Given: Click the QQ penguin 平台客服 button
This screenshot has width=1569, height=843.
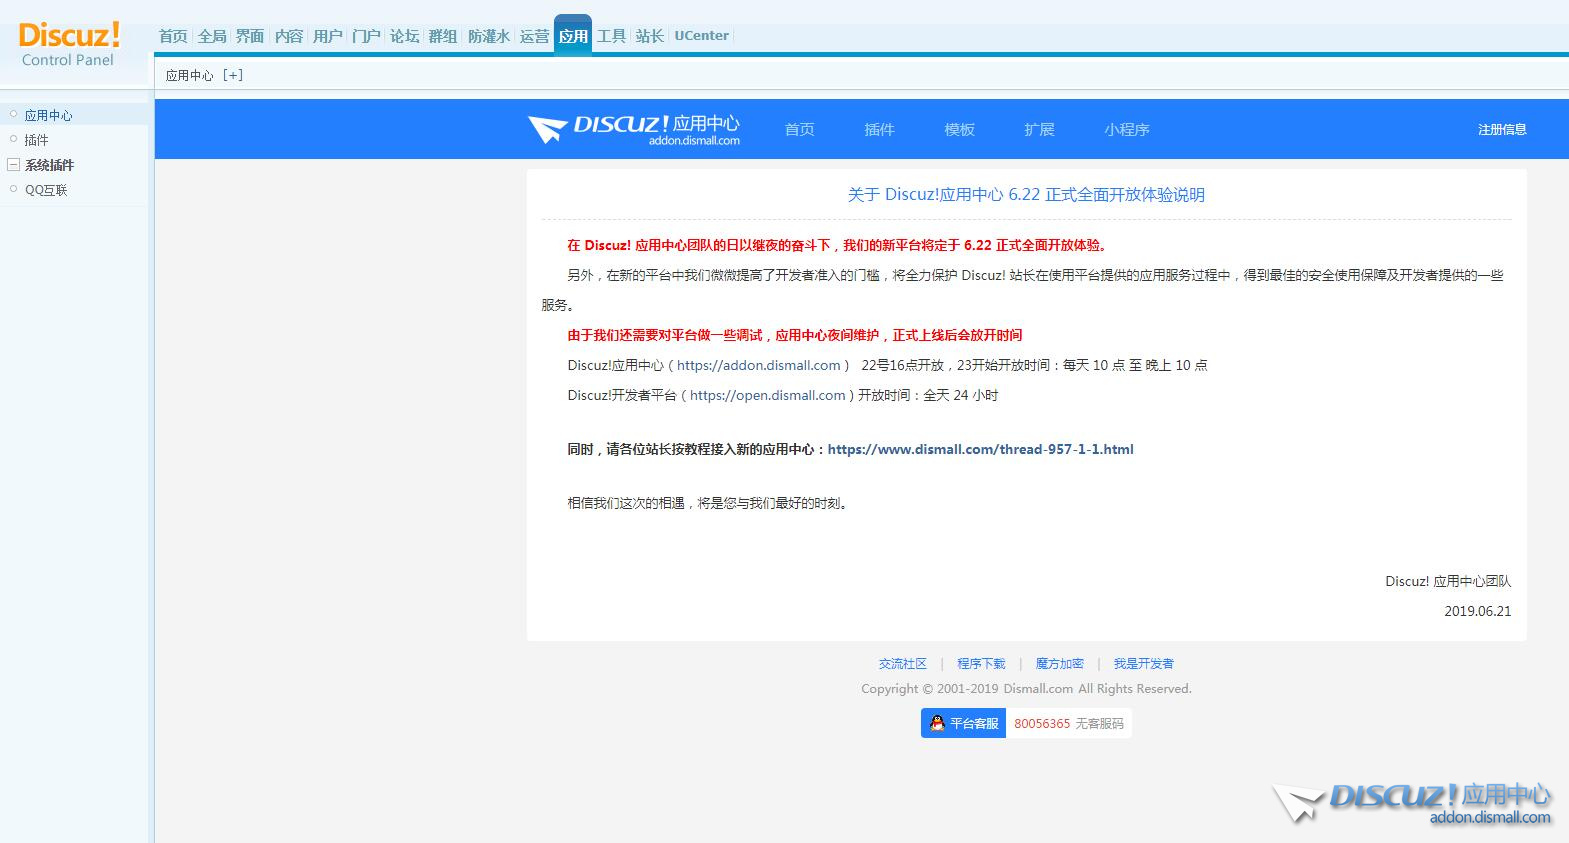Looking at the screenshot, I should [x=963, y=723].
